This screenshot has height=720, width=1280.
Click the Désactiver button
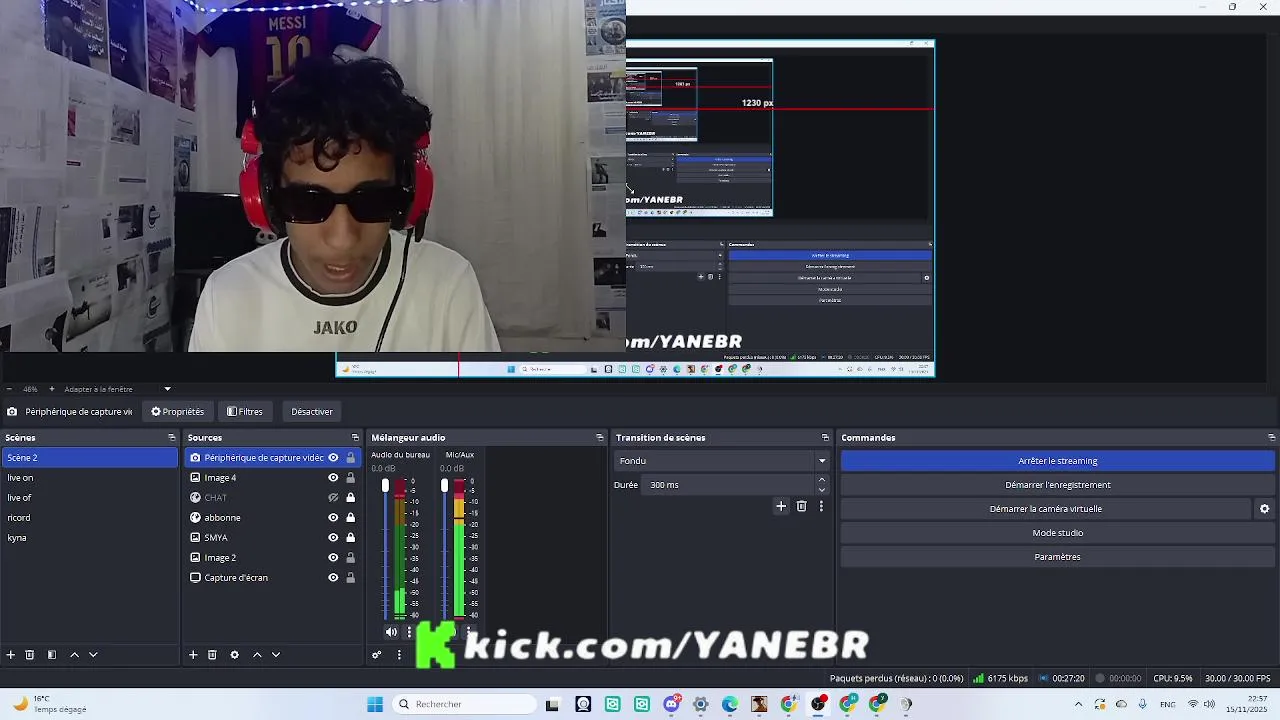[312, 412]
